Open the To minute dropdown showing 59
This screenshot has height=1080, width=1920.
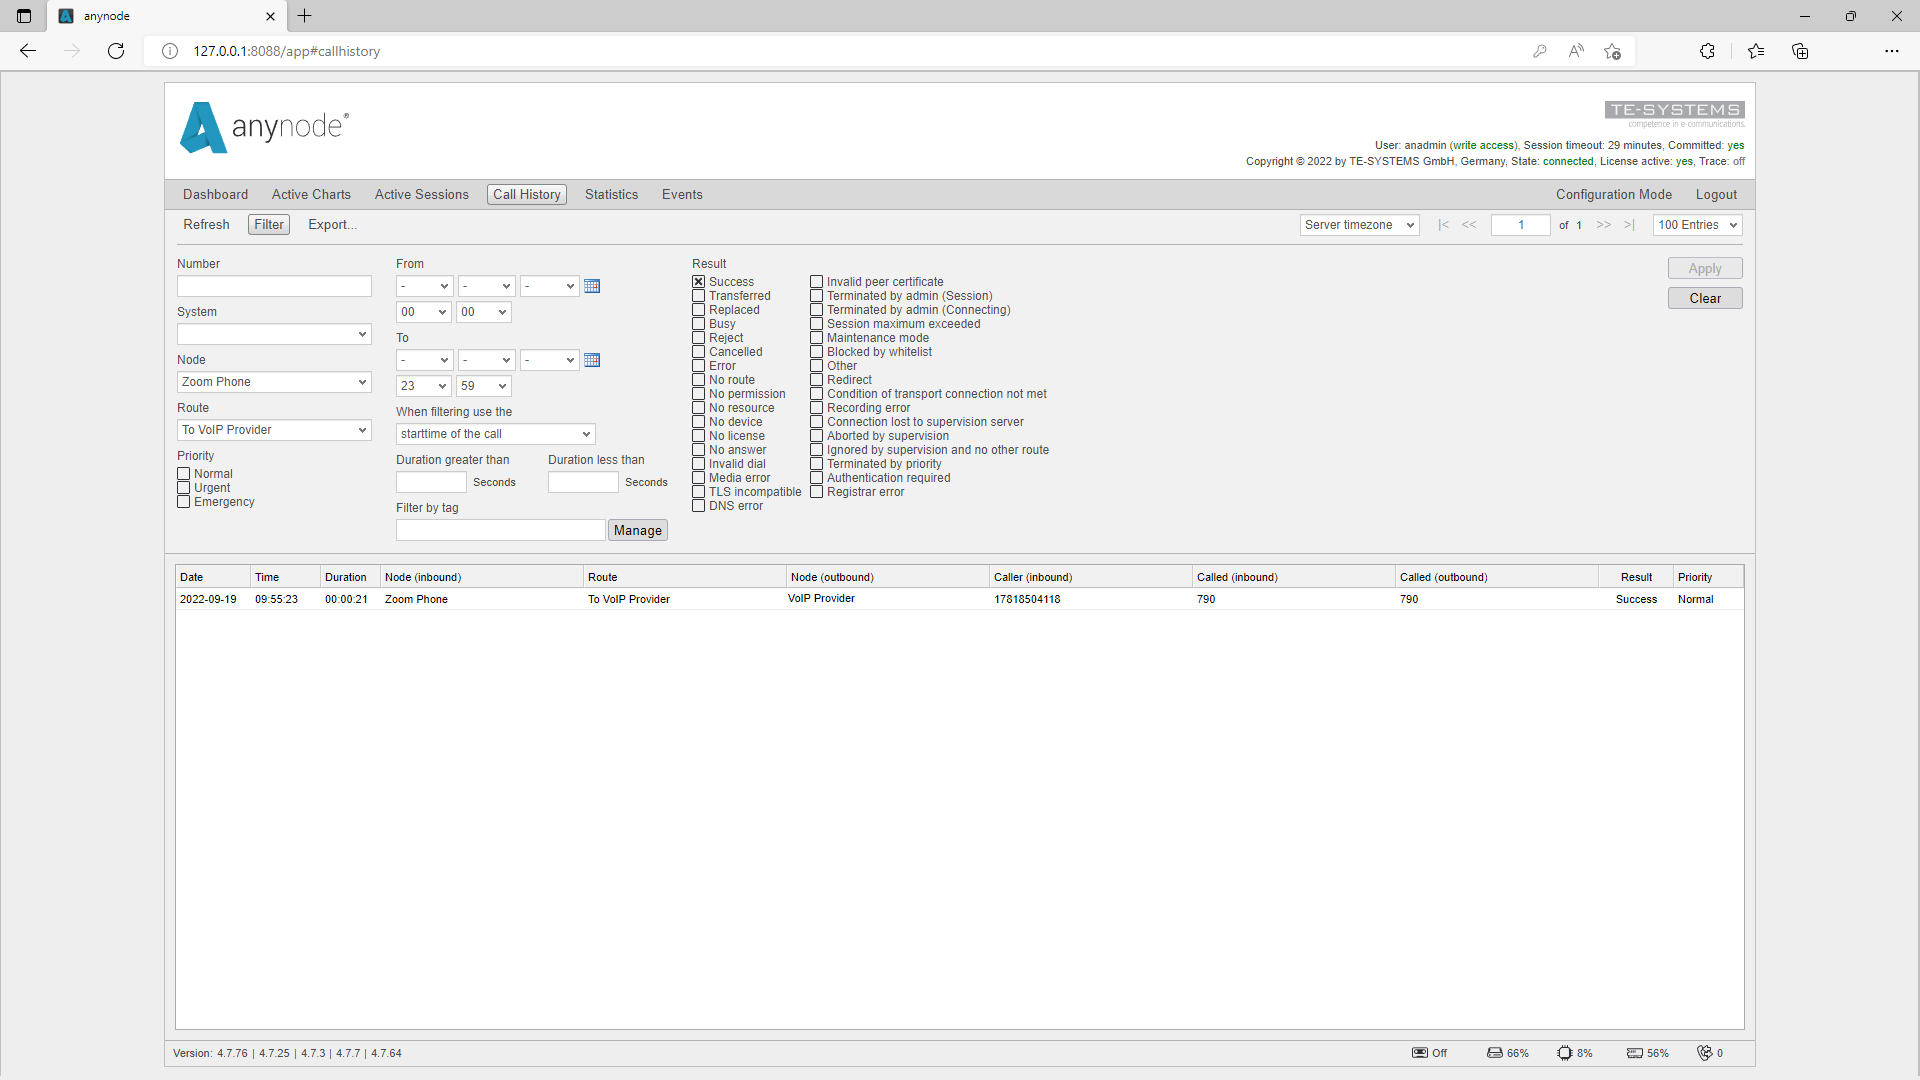(x=484, y=386)
